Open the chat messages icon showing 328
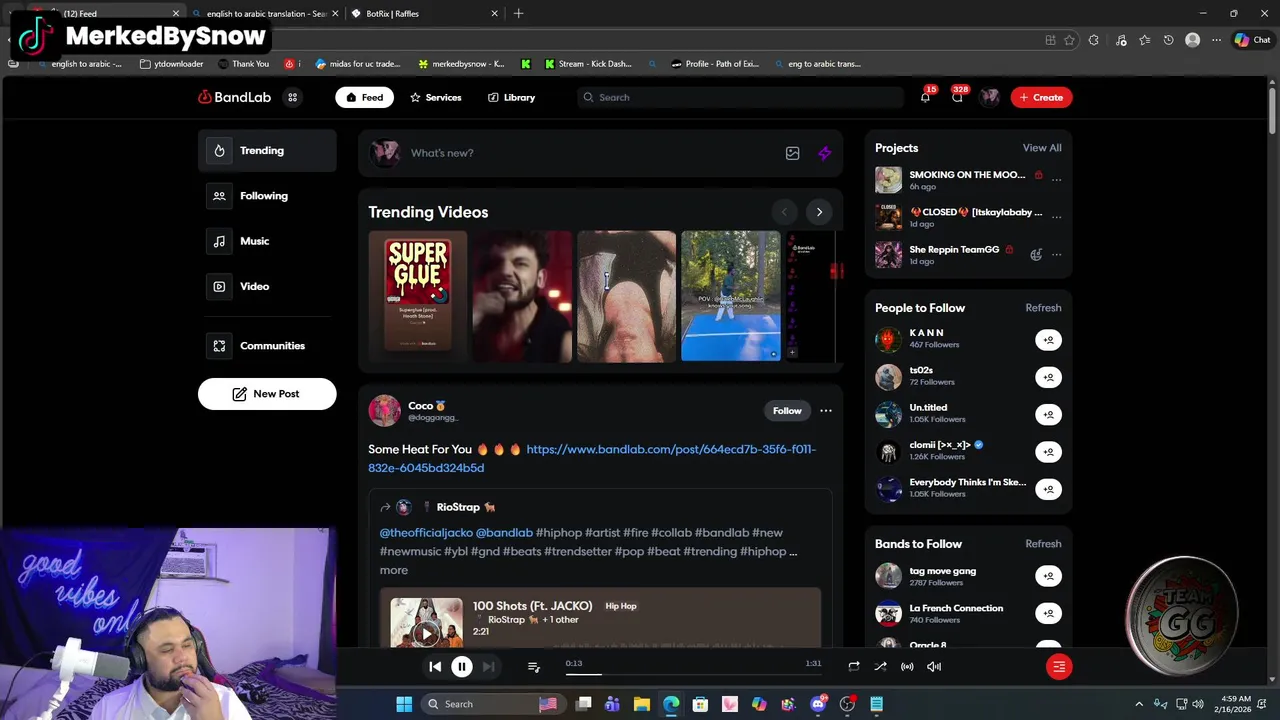Image resolution: width=1280 pixels, height=720 pixels. (957, 97)
